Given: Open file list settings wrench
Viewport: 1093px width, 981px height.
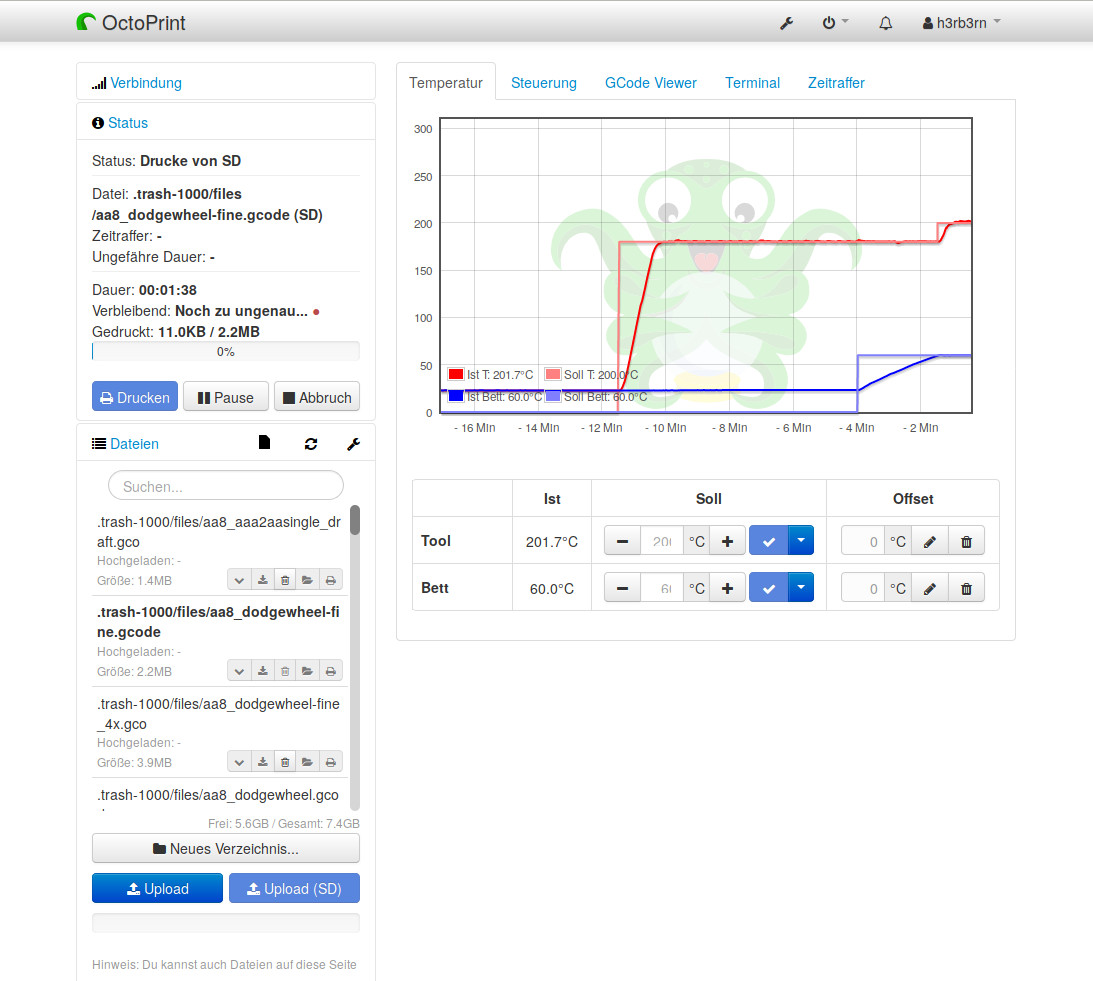Looking at the screenshot, I should click(353, 444).
